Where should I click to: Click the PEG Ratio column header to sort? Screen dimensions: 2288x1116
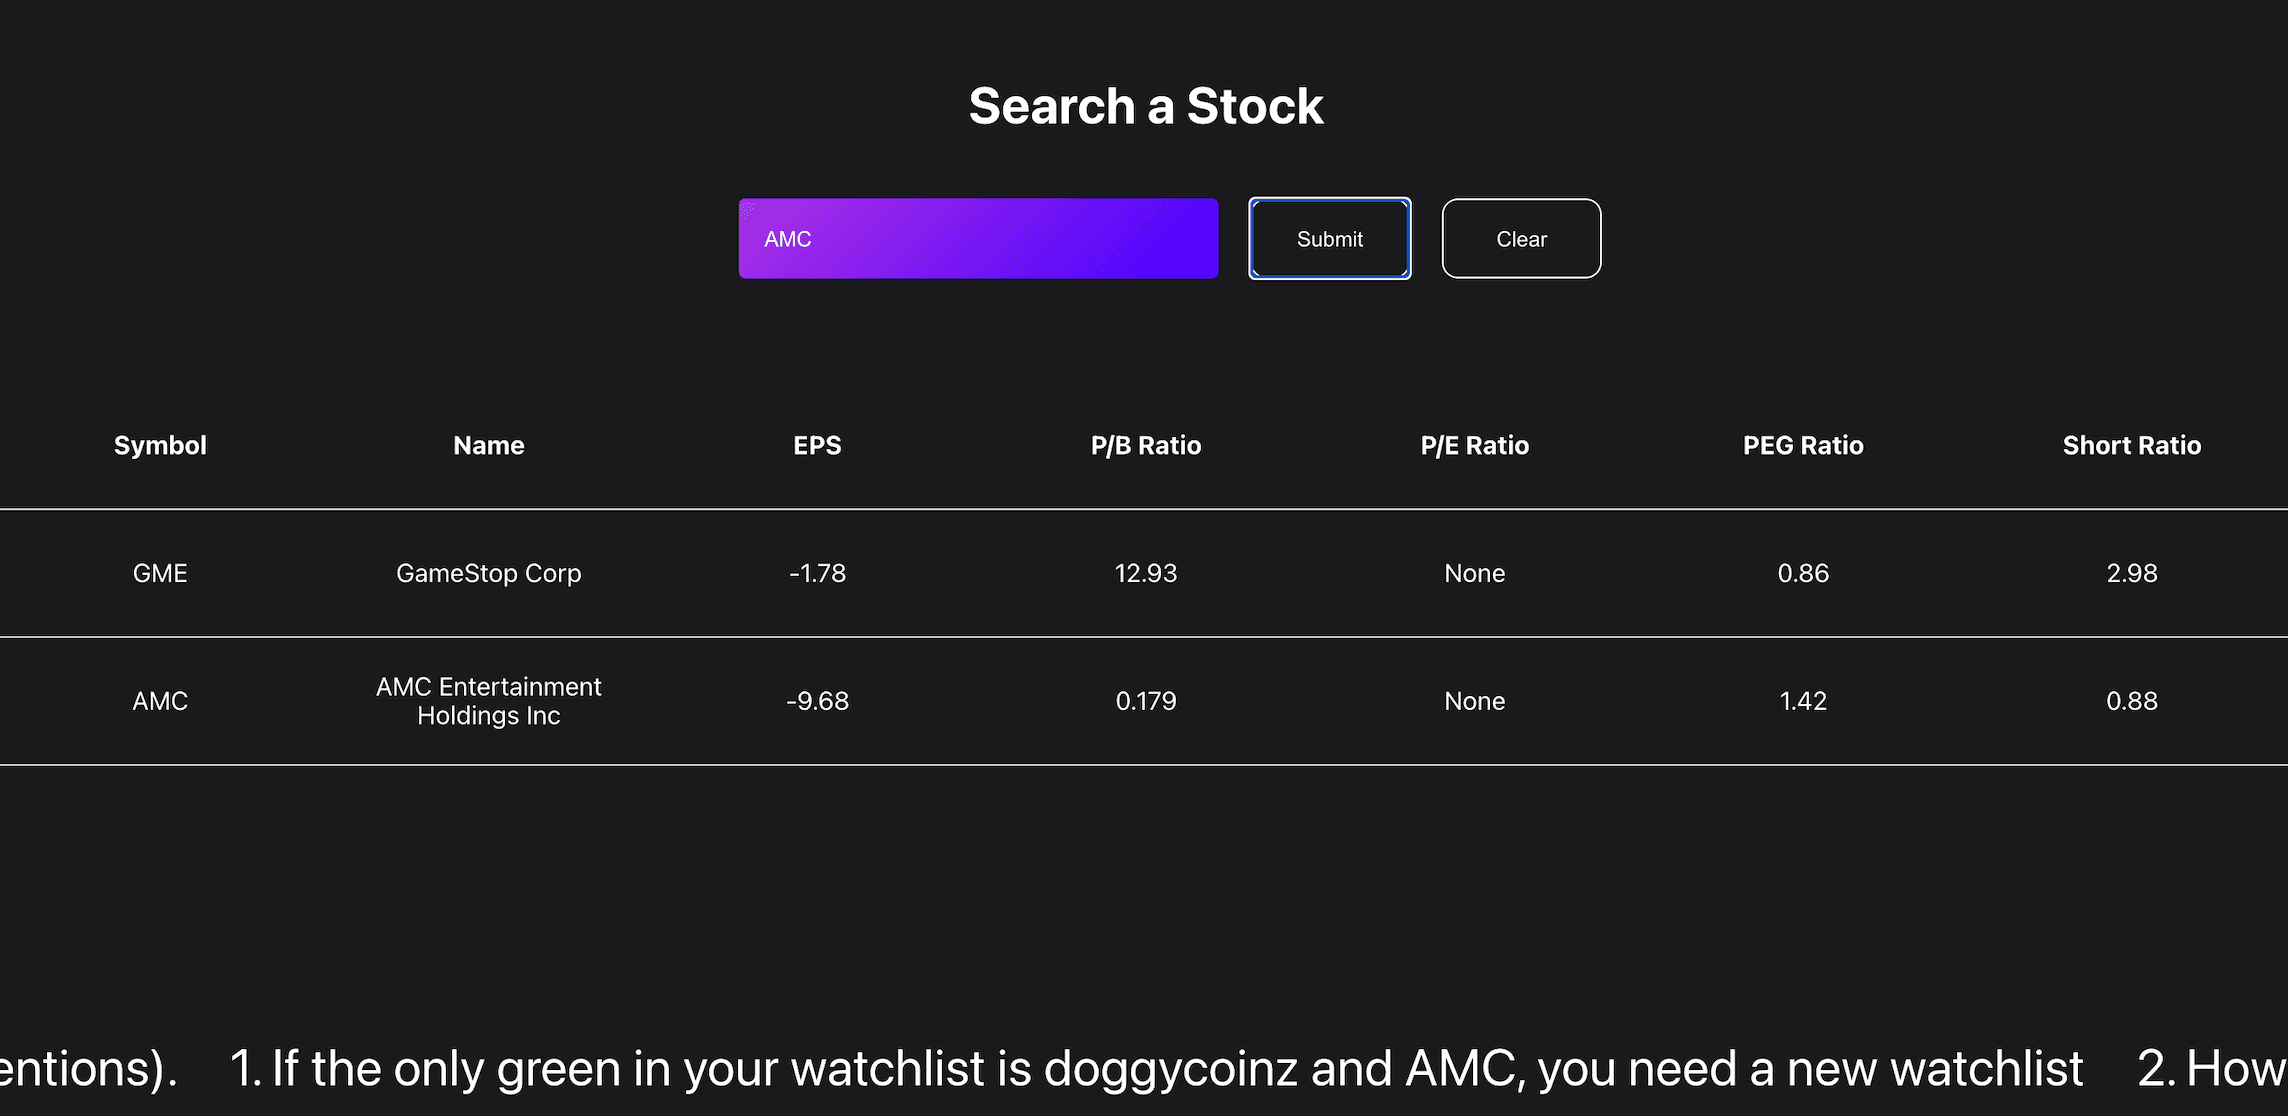[x=1805, y=445]
